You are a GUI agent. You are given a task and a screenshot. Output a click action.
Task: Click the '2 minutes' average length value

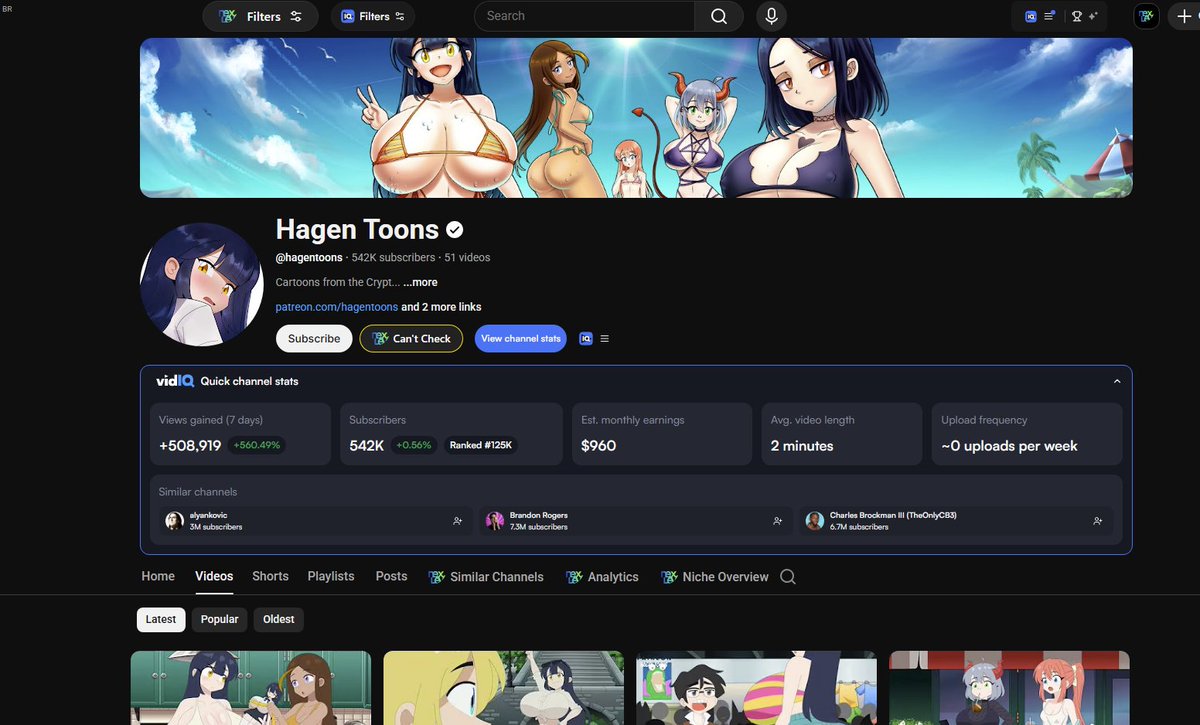(x=802, y=445)
